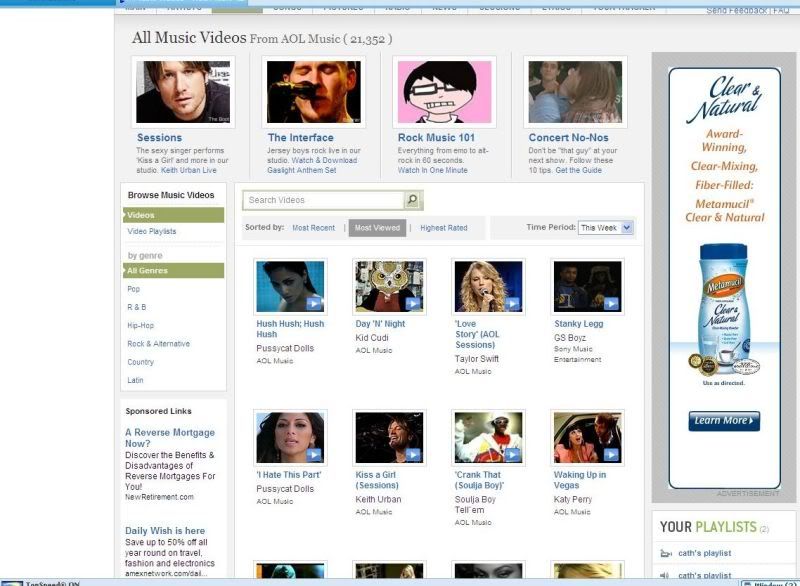800x586 pixels.
Task: Click inside the Search Videos field
Action: (322, 201)
